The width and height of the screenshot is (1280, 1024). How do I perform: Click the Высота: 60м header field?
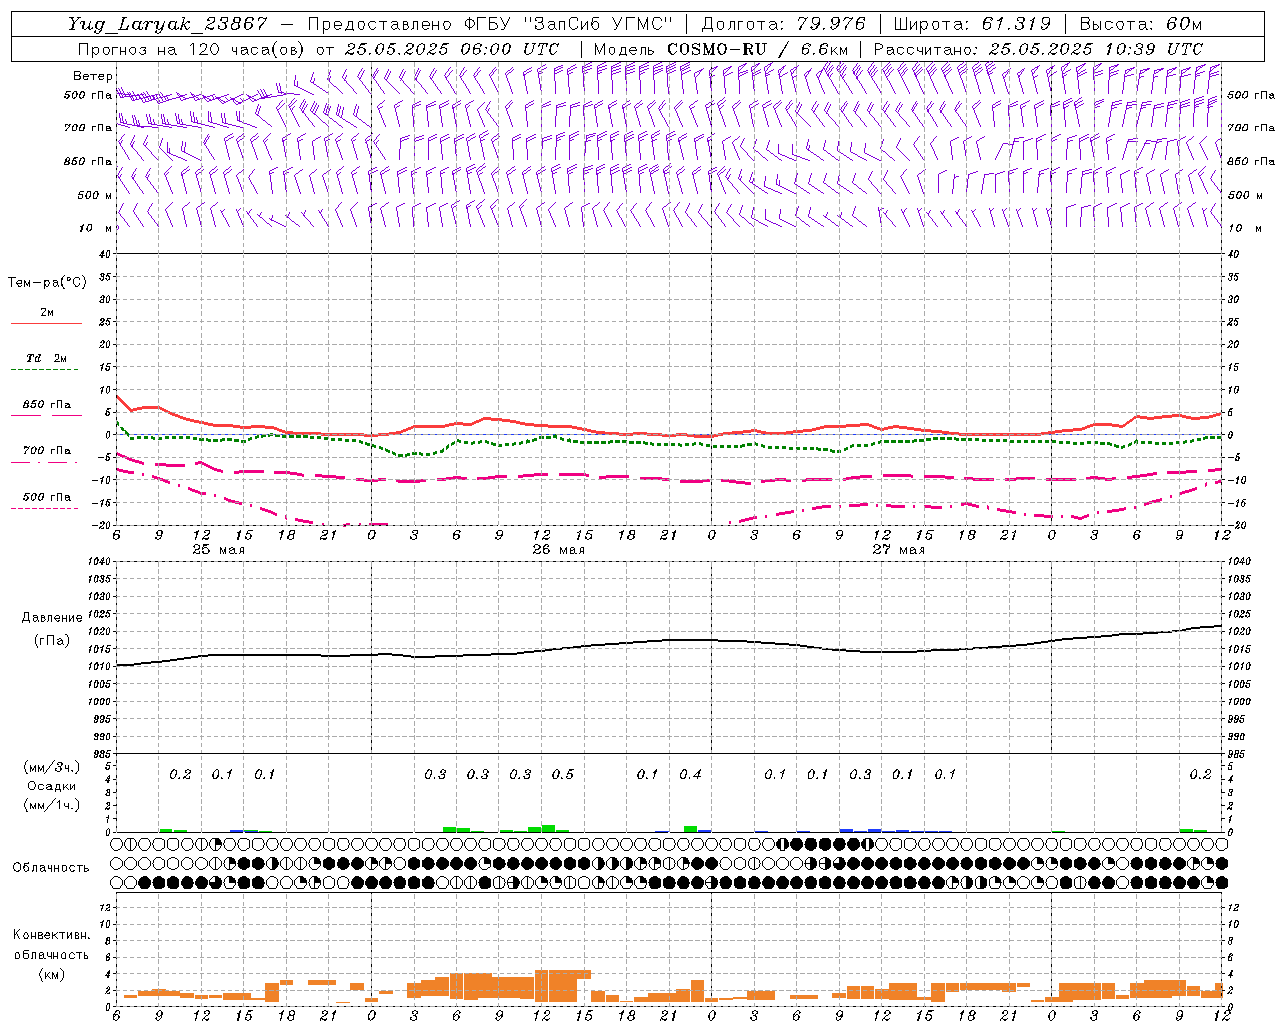point(1141,24)
